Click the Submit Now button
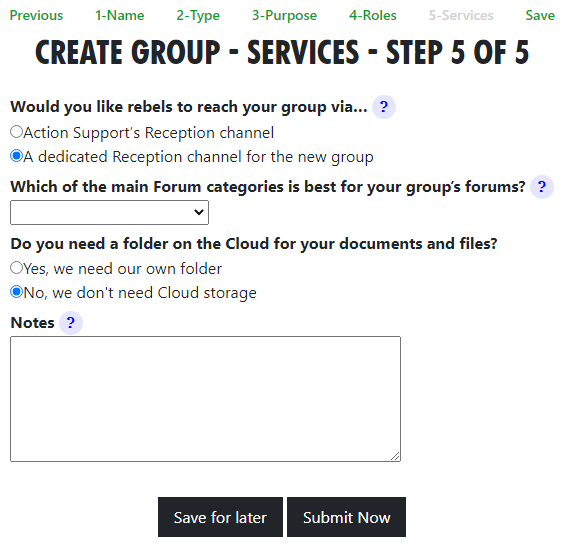572x553 pixels. (347, 517)
